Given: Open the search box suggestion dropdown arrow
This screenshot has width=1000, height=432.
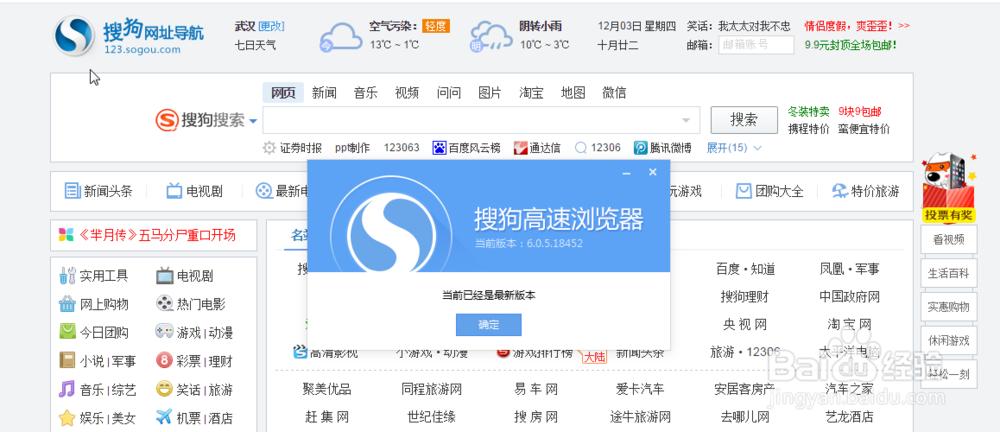Looking at the screenshot, I should pyautogui.click(x=686, y=121).
